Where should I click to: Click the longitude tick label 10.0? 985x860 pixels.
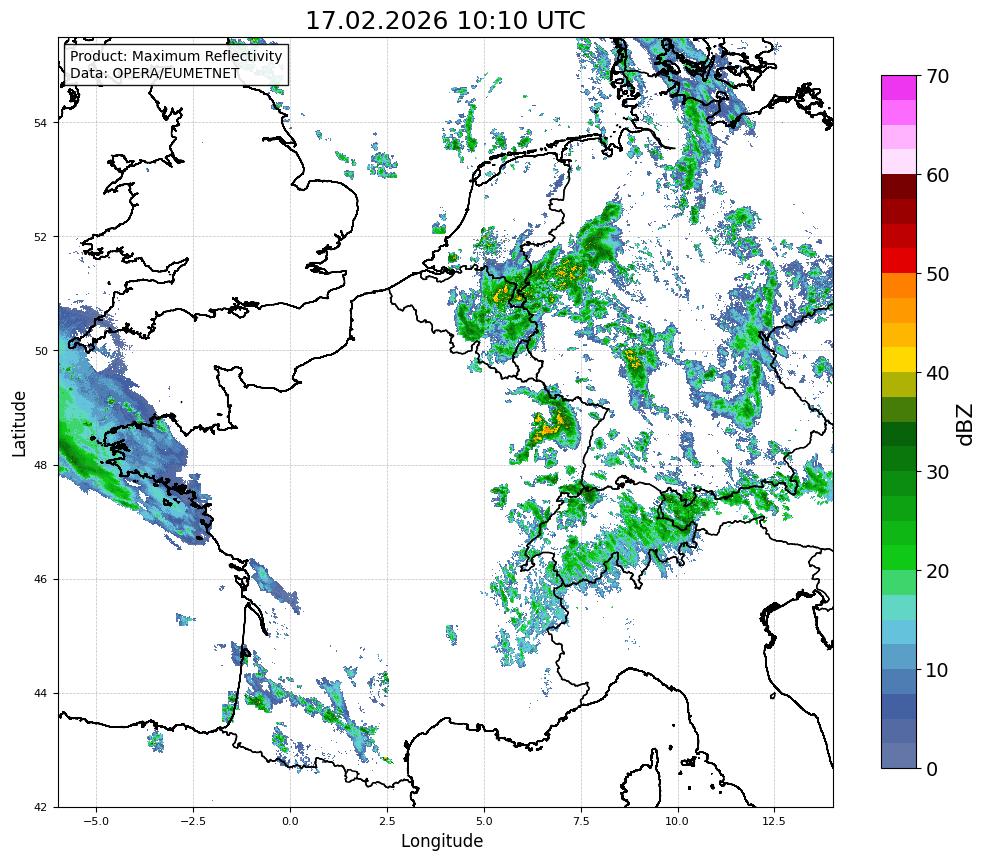[678, 821]
